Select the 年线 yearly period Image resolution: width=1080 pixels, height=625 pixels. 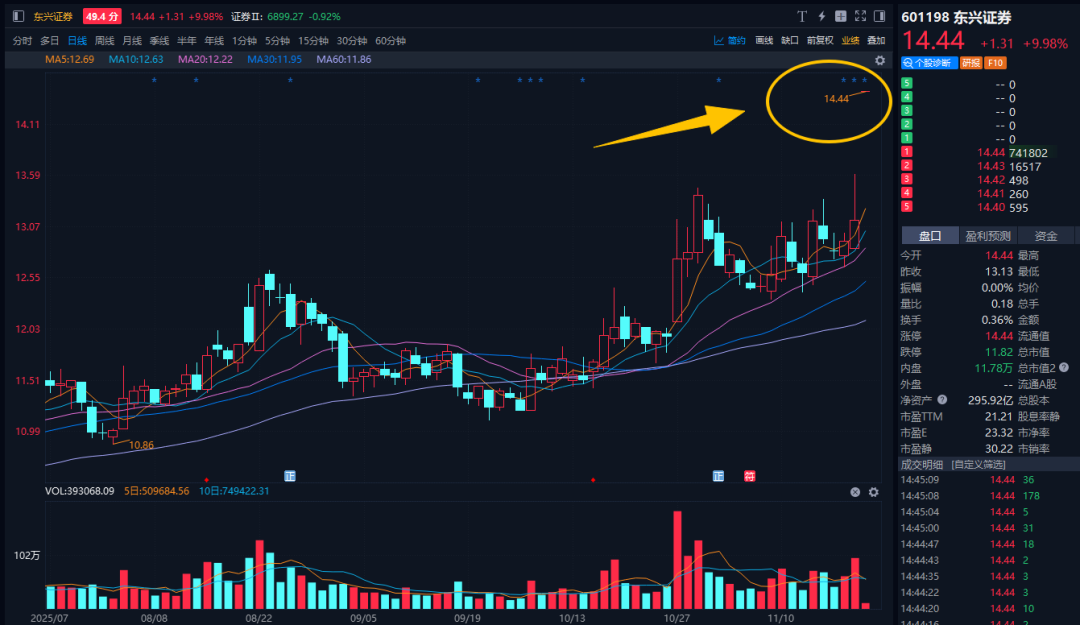click(214, 41)
